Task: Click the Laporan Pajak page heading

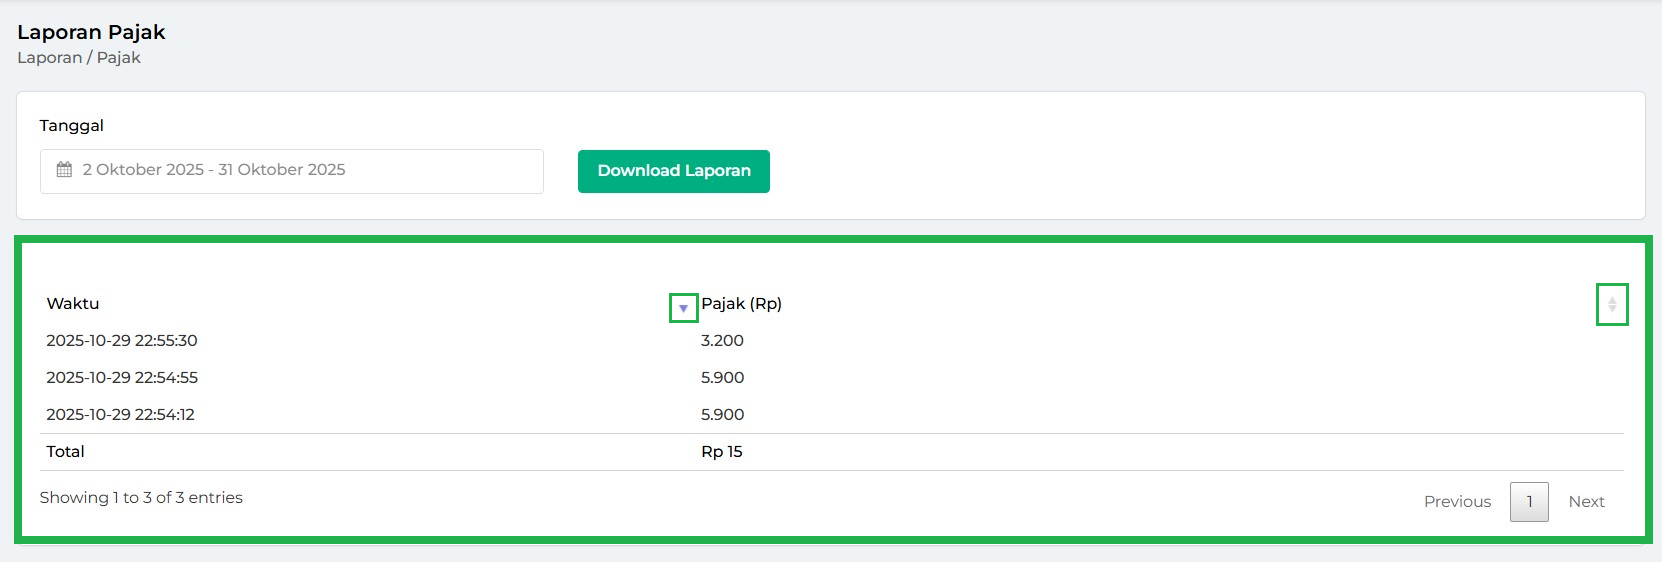Action: (x=91, y=32)
